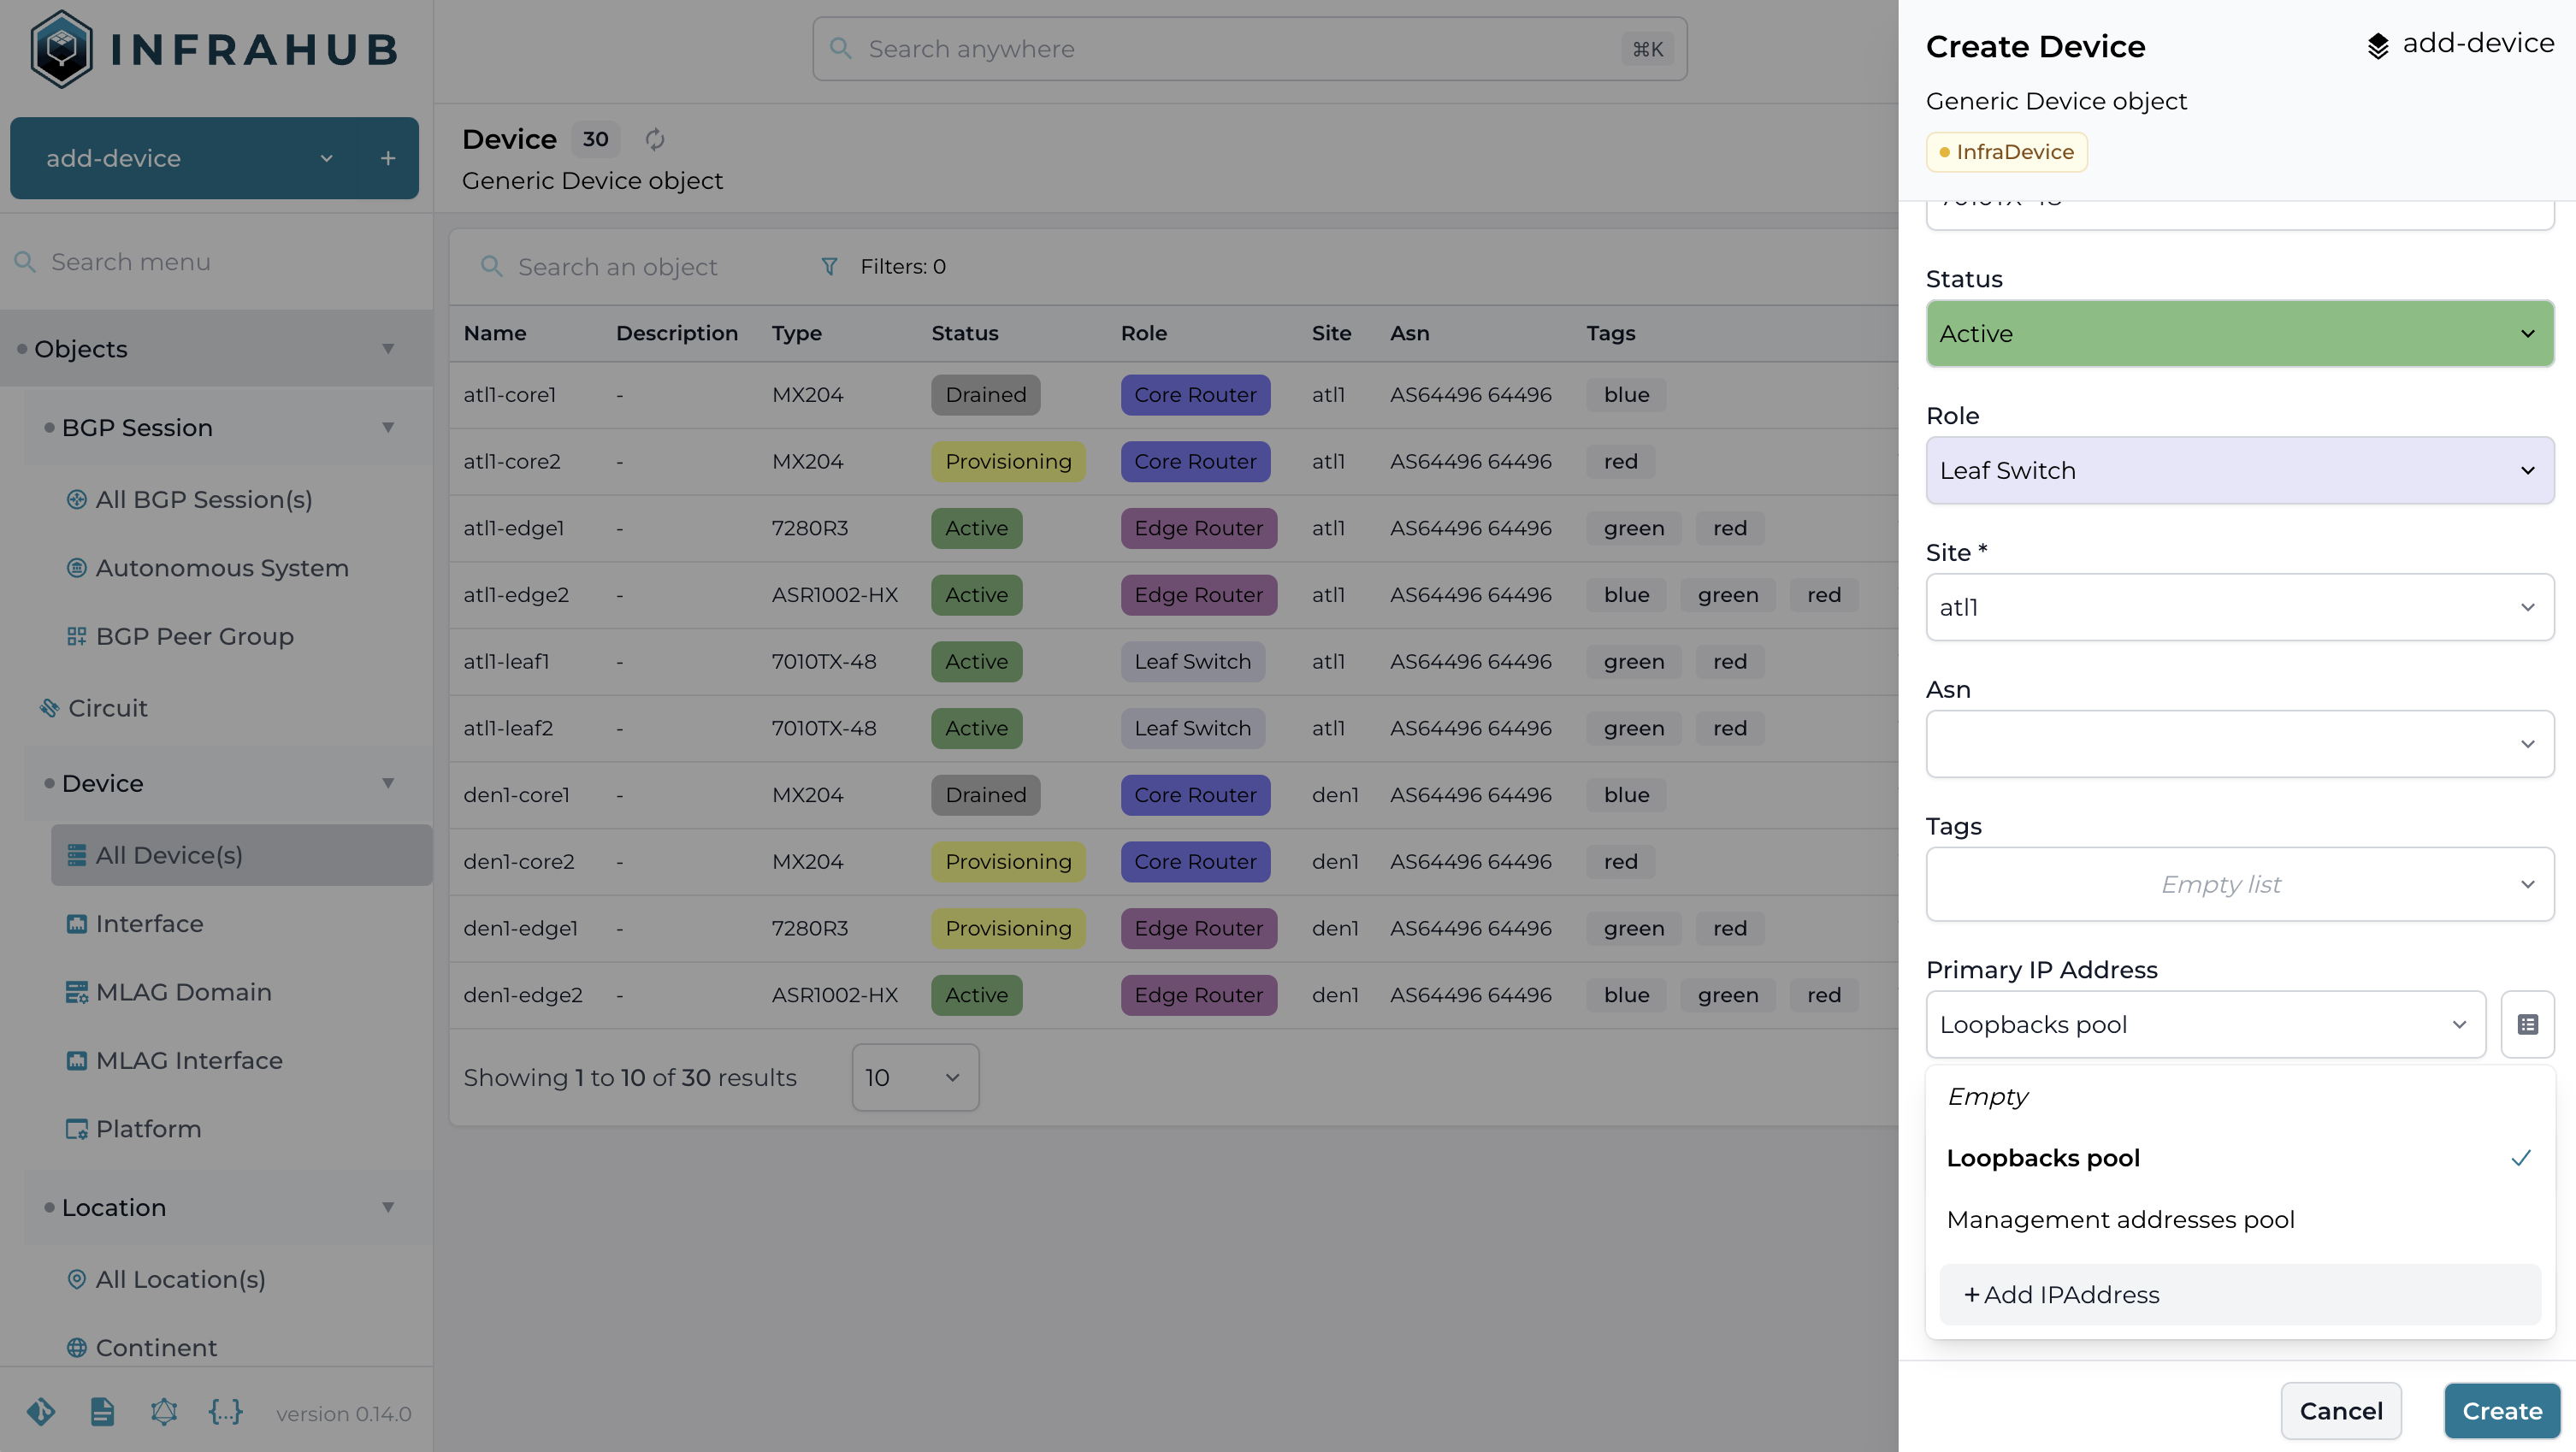Click the add-device layers icon in panel header

coord(2378,46)
